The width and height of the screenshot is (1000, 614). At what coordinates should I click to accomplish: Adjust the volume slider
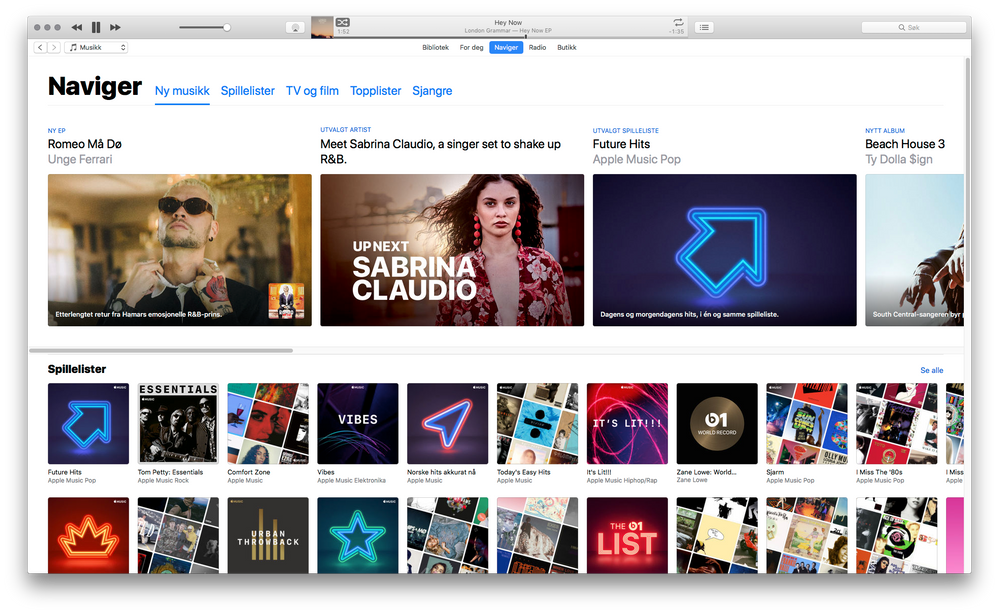[205, 27]
